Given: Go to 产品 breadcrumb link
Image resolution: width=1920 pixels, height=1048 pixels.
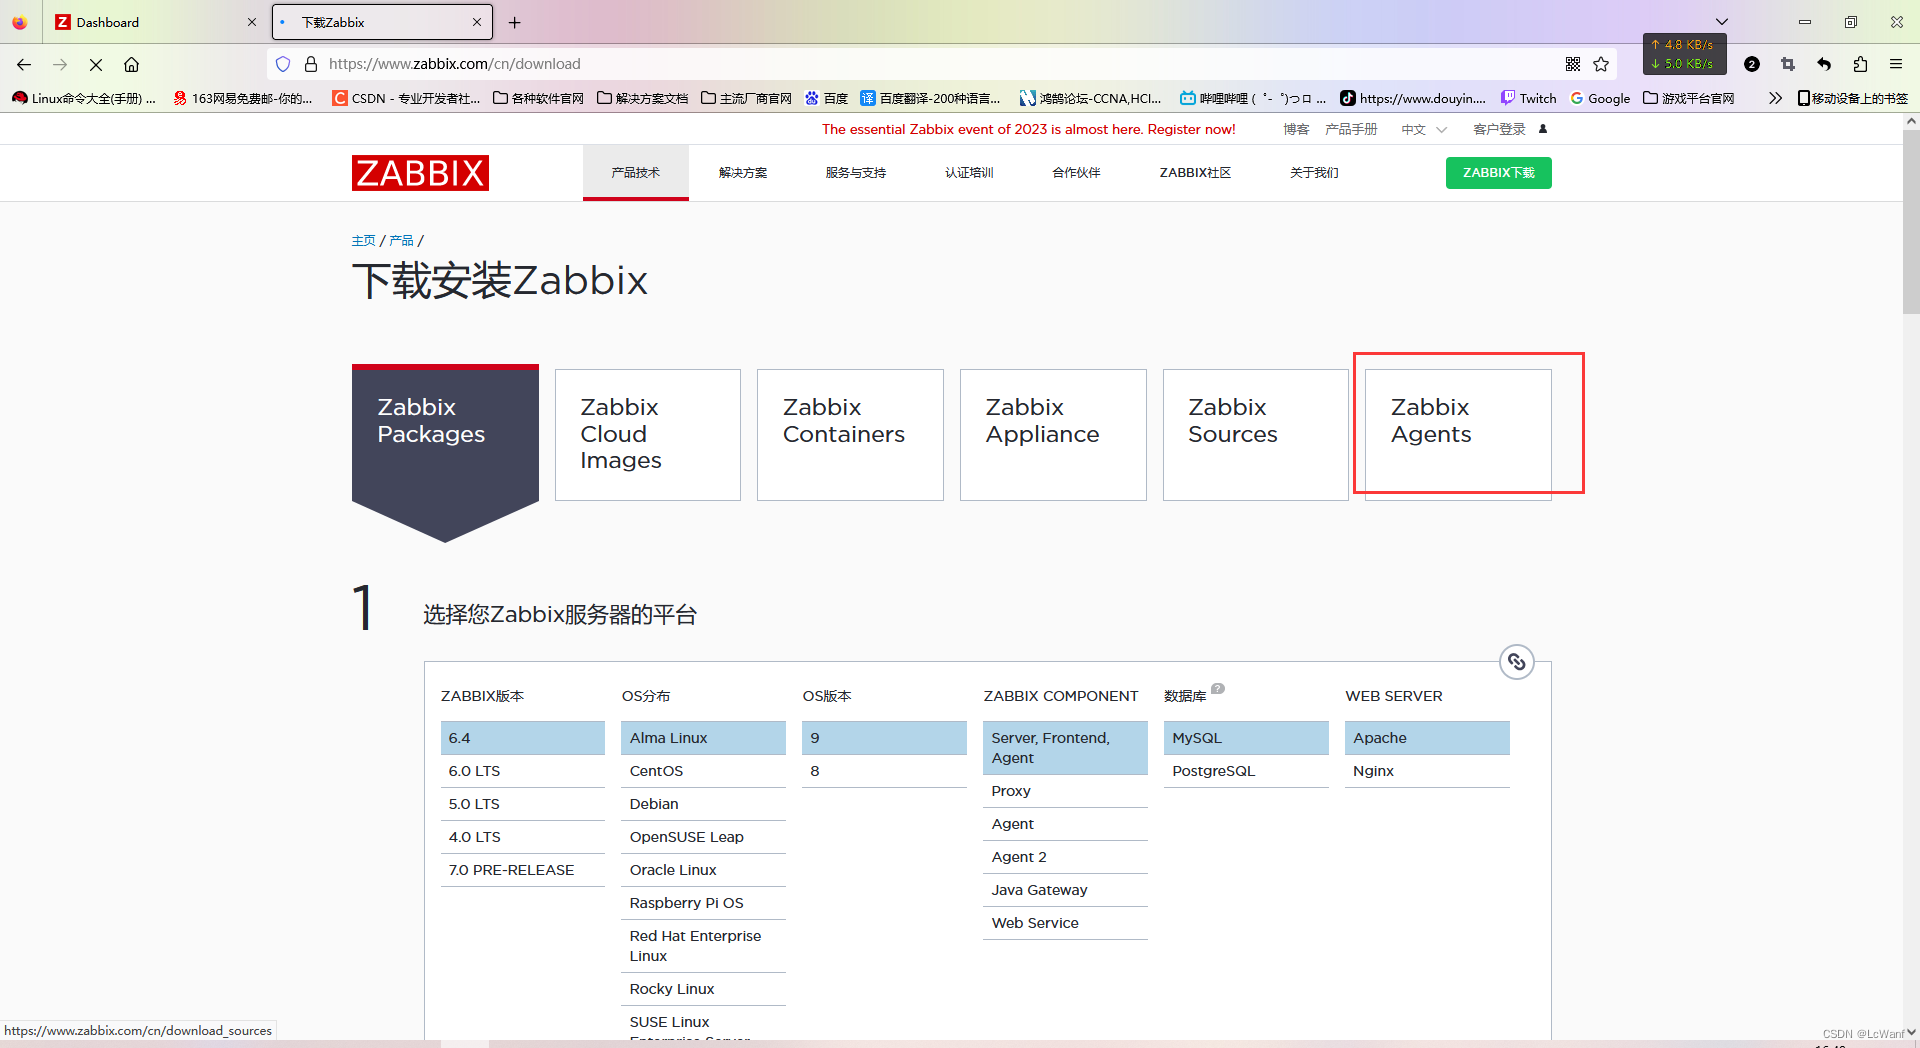Looking at the screenshot, I should [401, 241].
